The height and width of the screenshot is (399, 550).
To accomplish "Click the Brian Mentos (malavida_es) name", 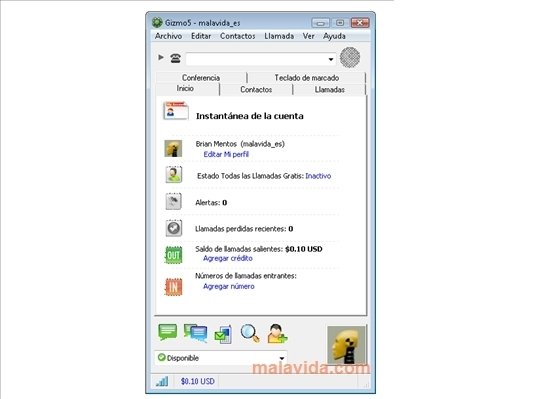I will tap(240, 144).
